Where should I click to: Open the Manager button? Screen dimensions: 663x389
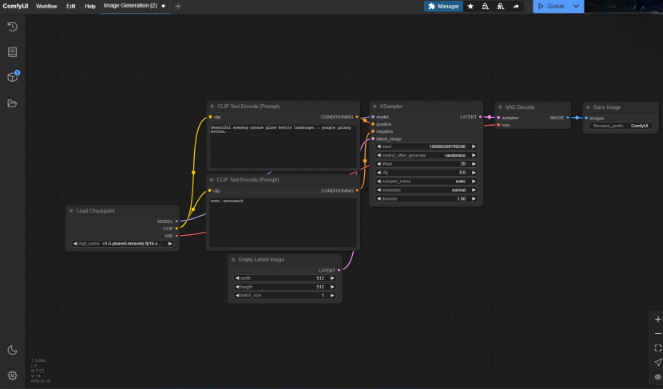[443, 6]
